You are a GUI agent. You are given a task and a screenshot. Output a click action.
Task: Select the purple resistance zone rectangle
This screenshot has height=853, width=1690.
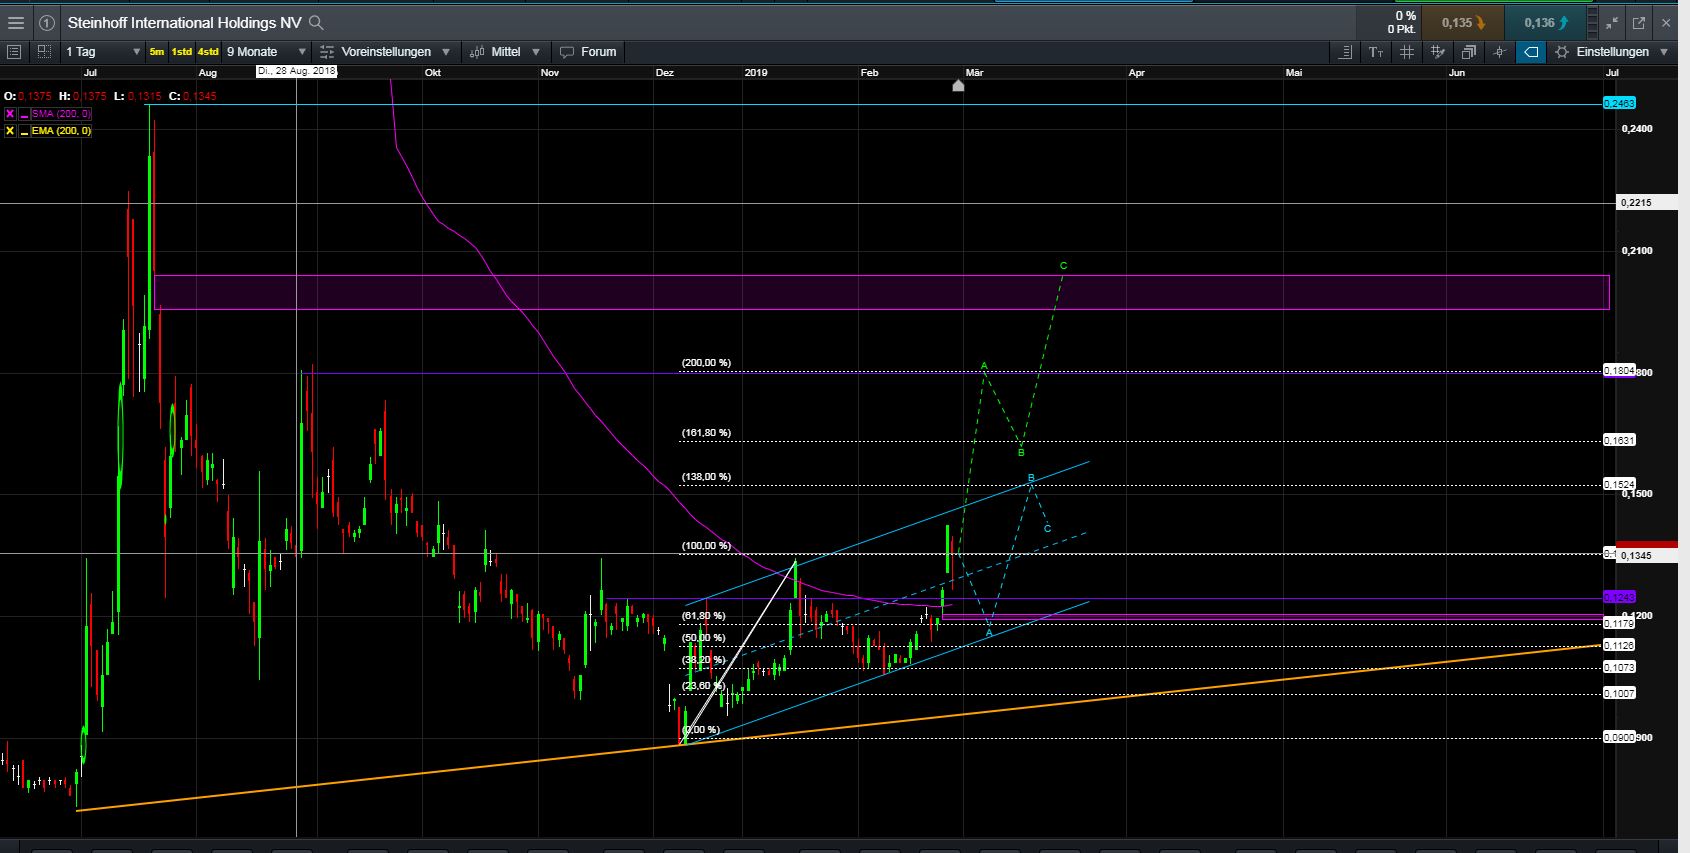click(x=882, y=292)
